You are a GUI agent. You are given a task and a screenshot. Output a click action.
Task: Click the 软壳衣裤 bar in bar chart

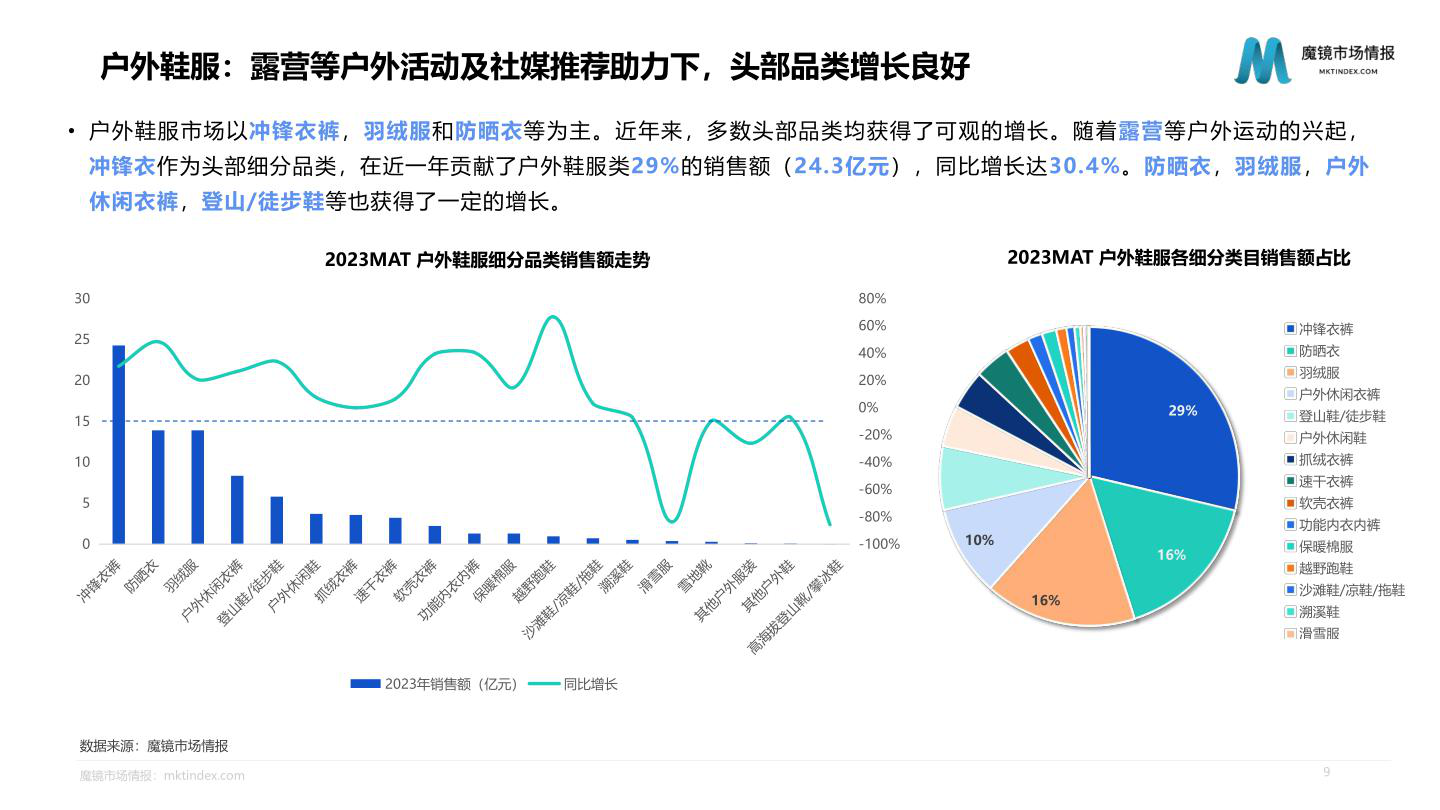point(435,535)
